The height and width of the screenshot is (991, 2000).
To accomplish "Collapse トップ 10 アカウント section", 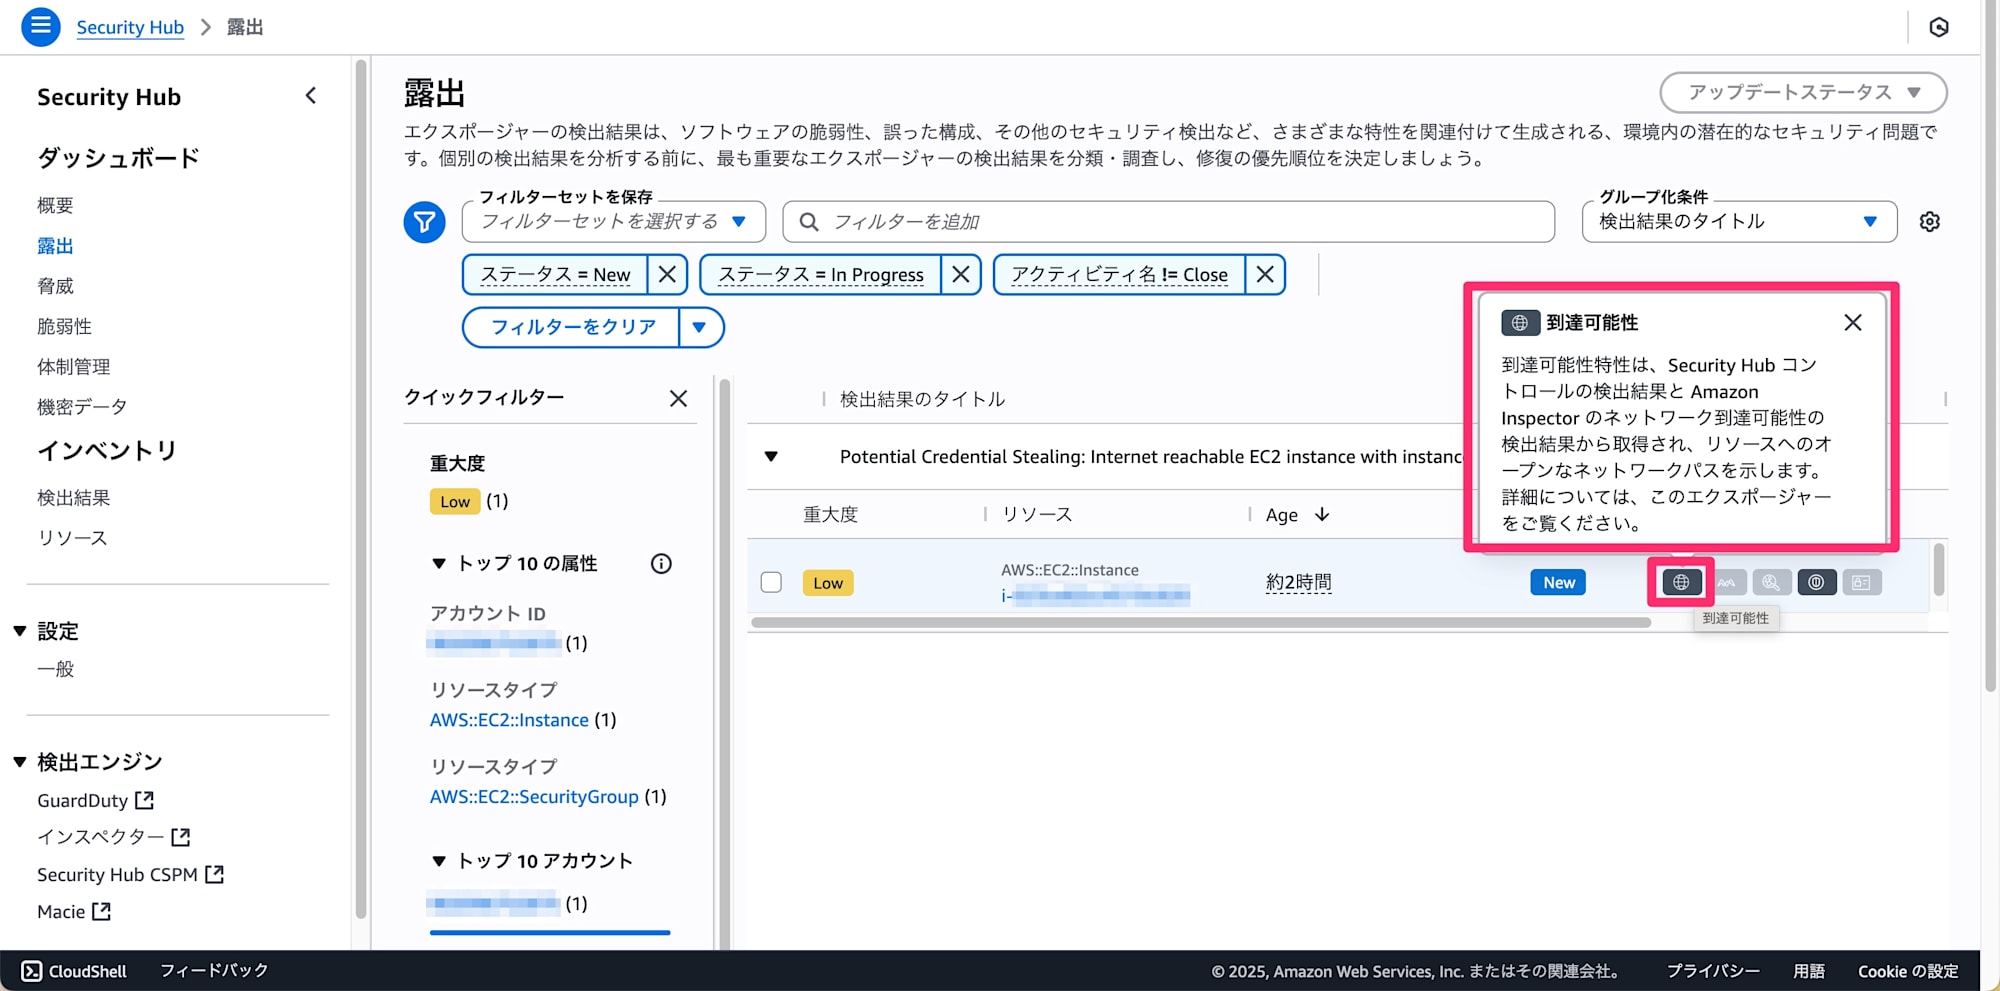I will tap(438, 861).
